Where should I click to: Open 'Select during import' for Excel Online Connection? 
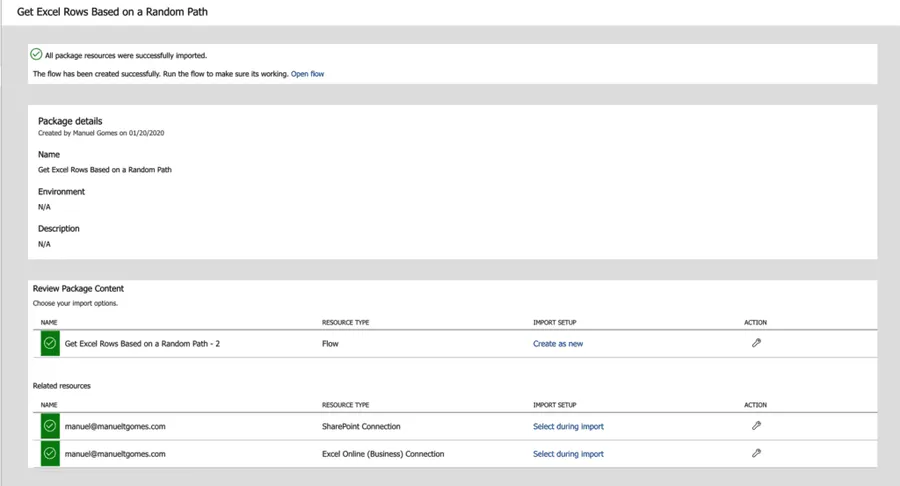click(x=568, y=454)
